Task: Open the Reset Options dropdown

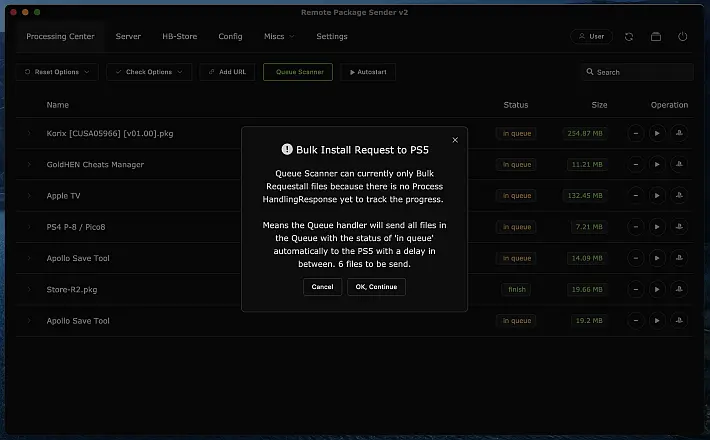Action: coord(57,72)
